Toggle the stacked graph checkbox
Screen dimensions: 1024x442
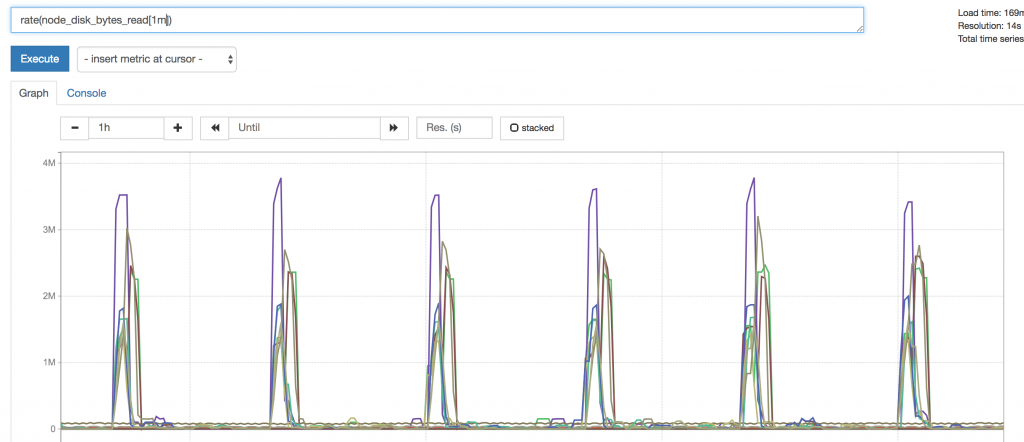532,128
